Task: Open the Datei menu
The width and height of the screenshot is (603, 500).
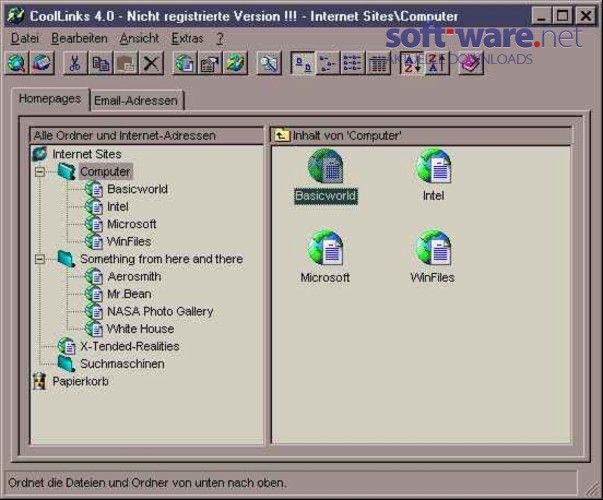Action: coord(25,38)
